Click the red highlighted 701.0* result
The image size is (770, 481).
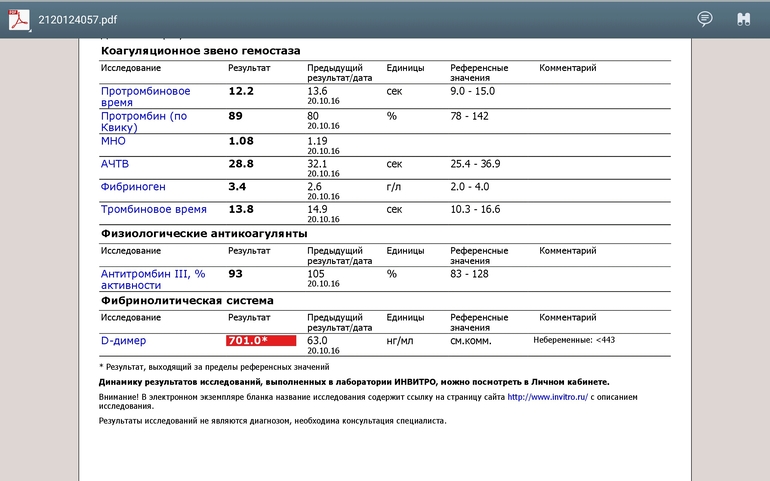click(x=260, y=341)
